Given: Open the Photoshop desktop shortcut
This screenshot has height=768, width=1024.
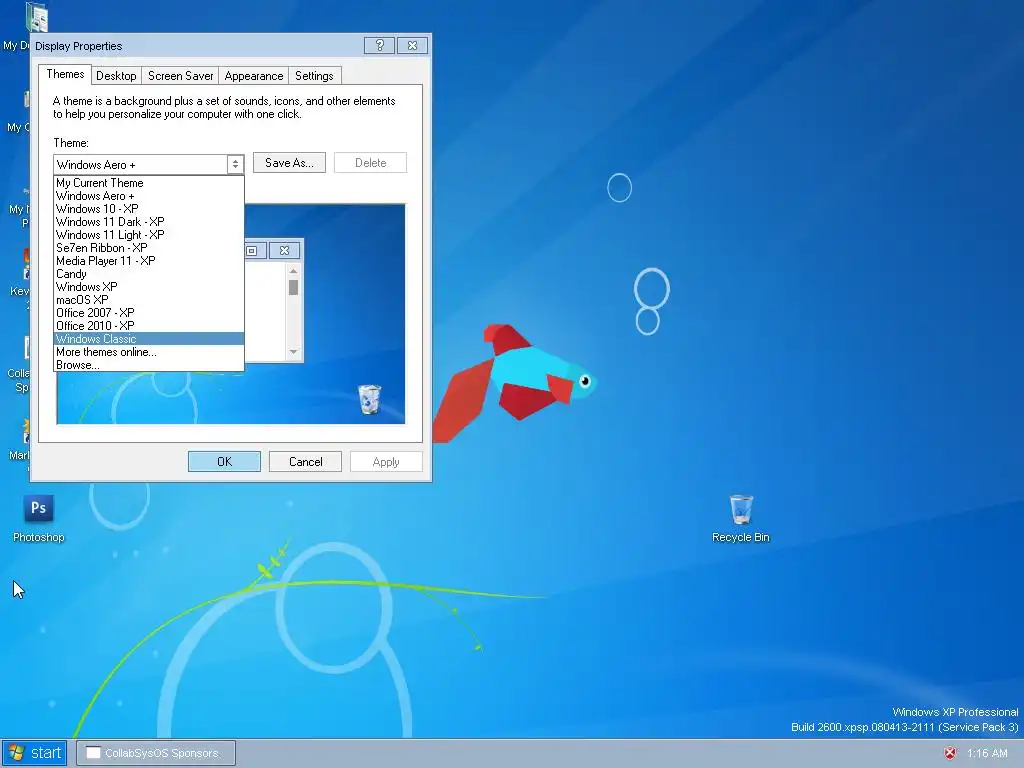Looking at the screenshot, I should point(39,519).
